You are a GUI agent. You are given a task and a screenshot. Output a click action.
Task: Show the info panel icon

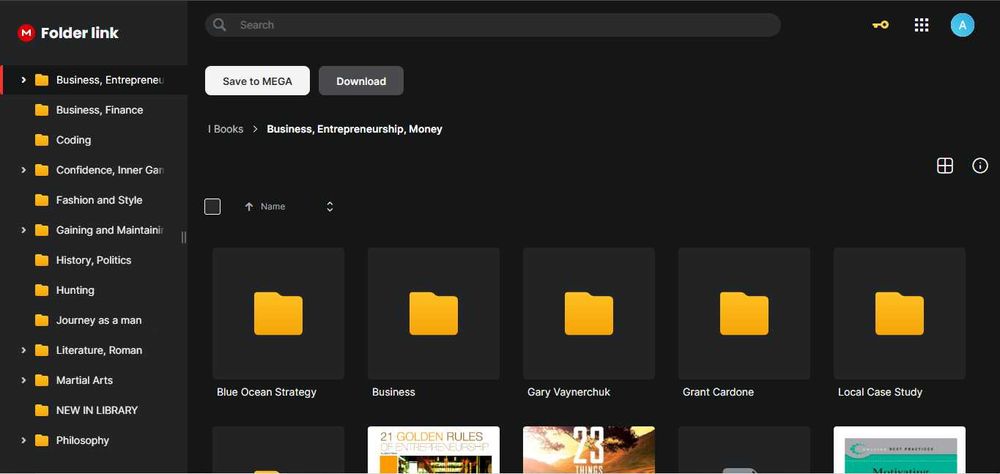click(x=980, y=166)
